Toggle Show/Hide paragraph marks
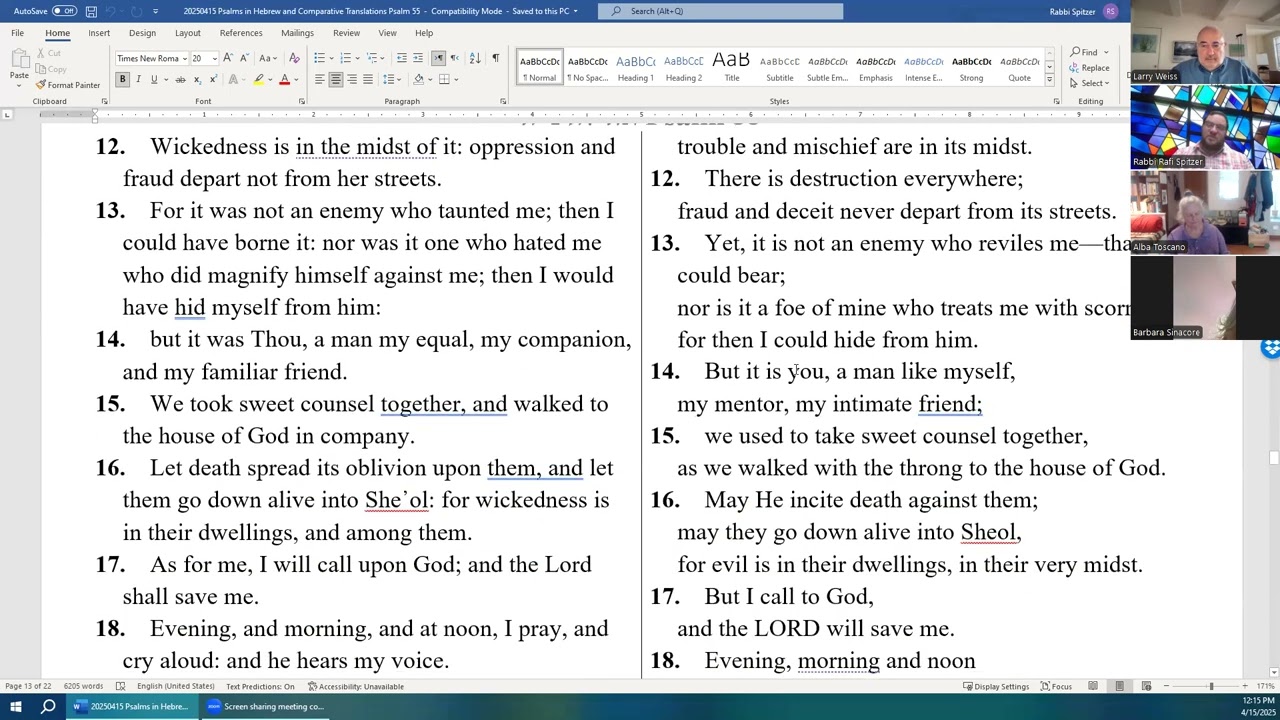1280x720 pixels. 495,58
